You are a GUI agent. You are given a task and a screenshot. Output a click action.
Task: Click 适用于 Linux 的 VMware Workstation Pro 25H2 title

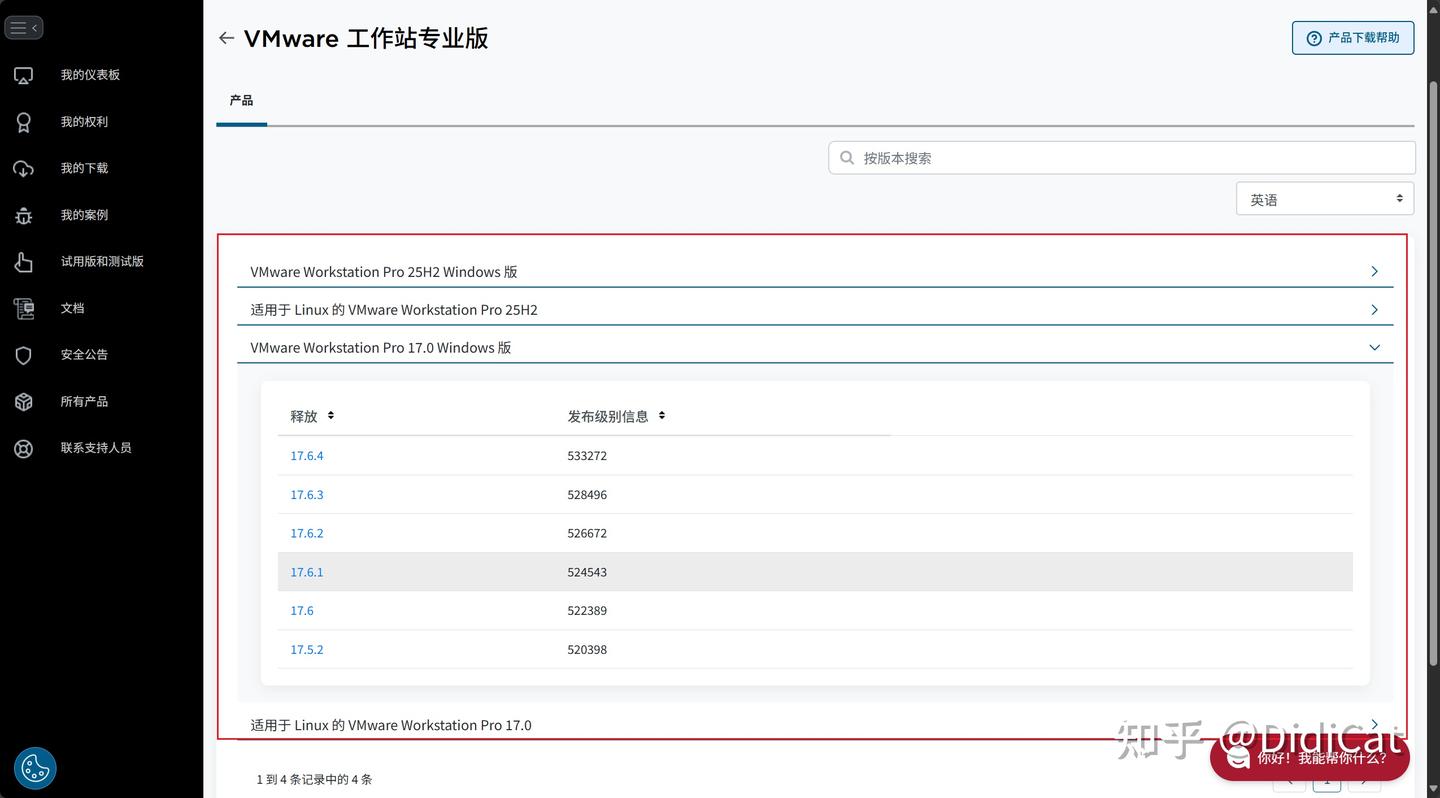pos(394,310)
